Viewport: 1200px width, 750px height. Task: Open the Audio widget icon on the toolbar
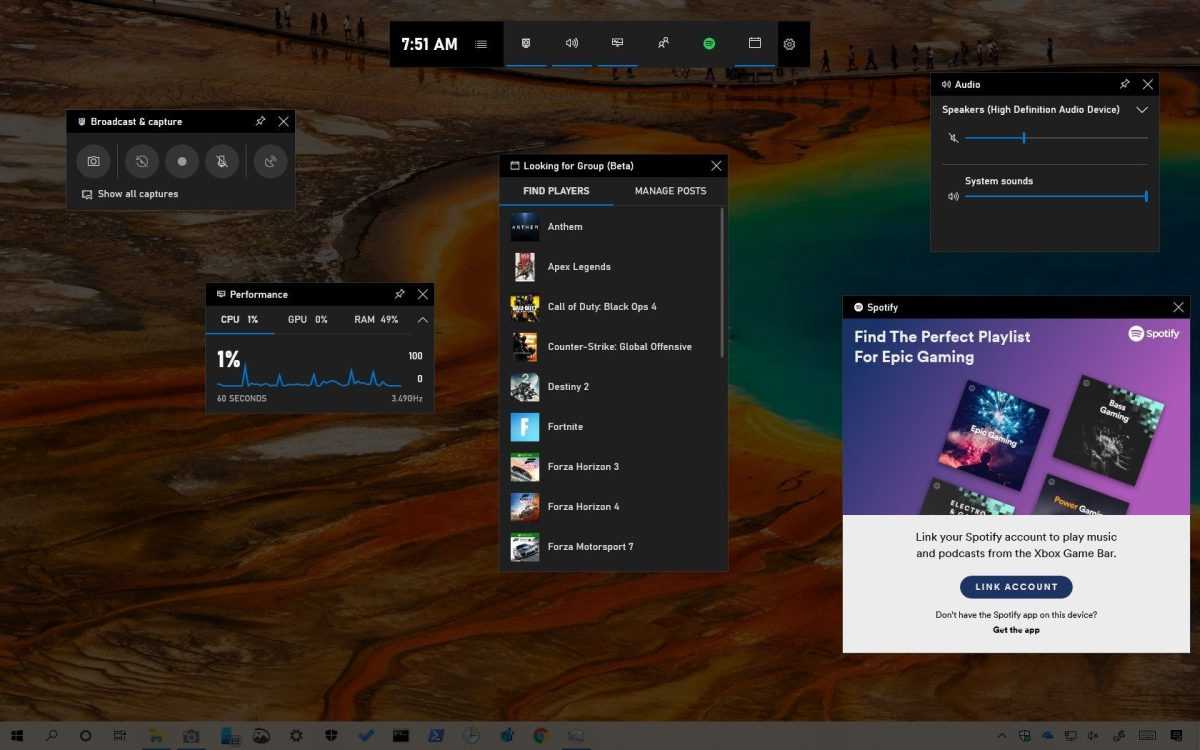tap(571, 43)
